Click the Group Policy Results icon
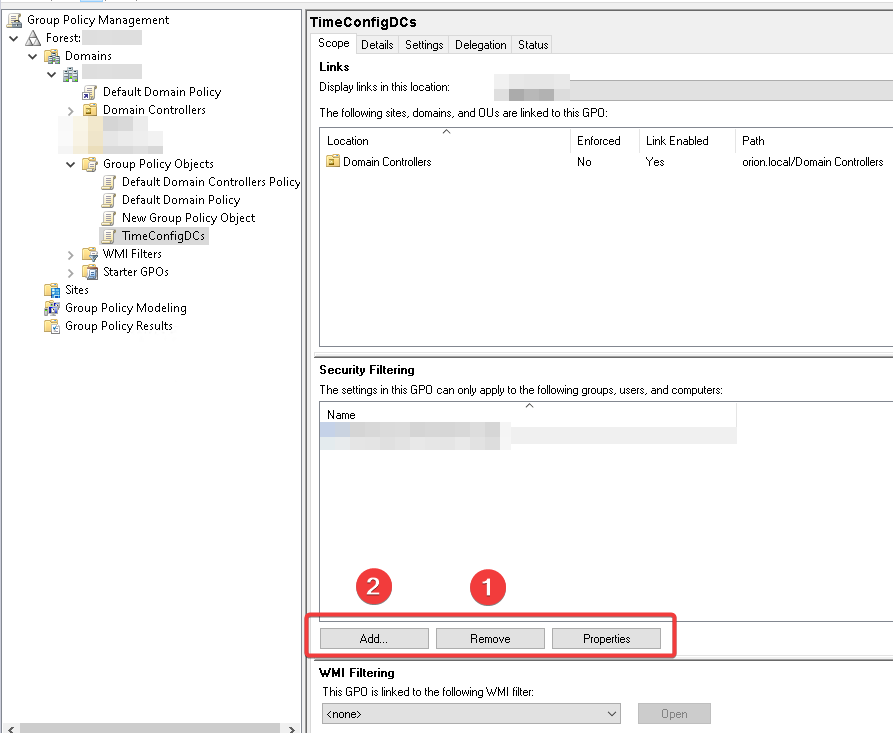This screenshot has width=893, height=733. (x=52, y=326)
